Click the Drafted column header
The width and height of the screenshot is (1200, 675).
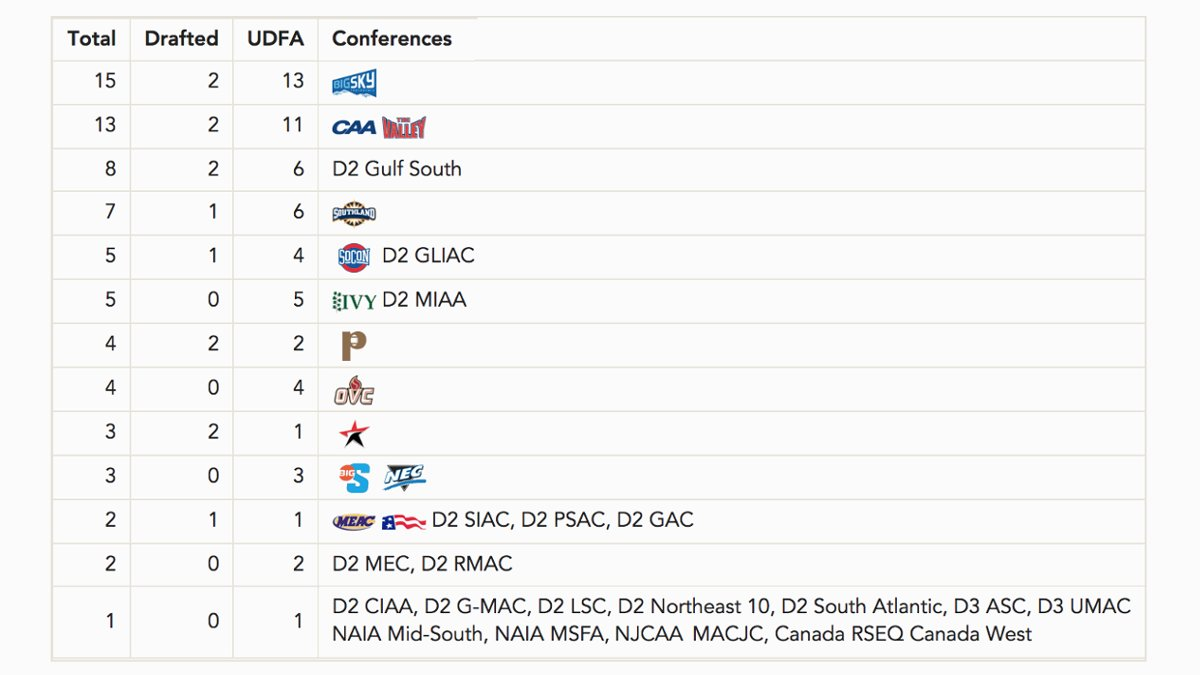coord(181,39)
